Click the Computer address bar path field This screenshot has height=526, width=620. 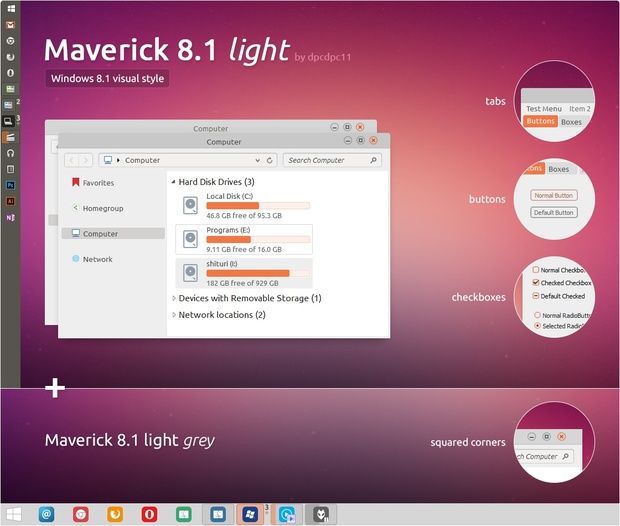click(x=188, y=160)
